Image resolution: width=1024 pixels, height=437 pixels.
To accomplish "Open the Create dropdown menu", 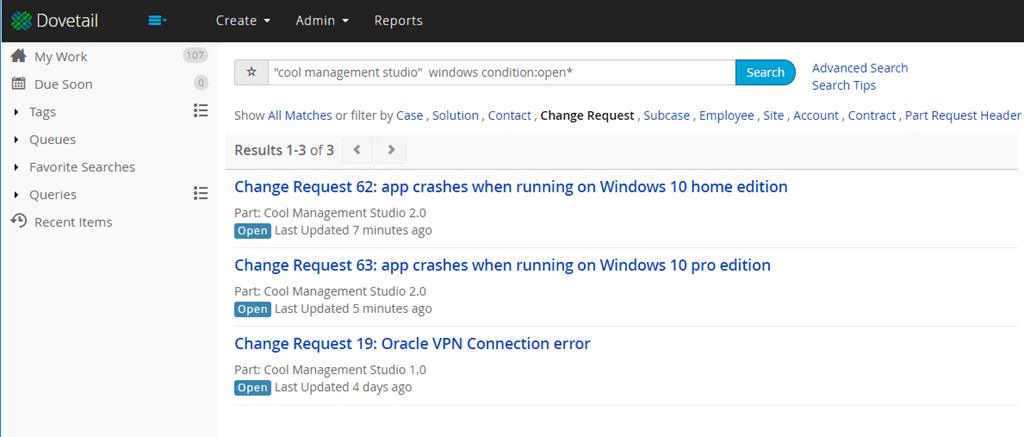I will (x=243, y=20).
